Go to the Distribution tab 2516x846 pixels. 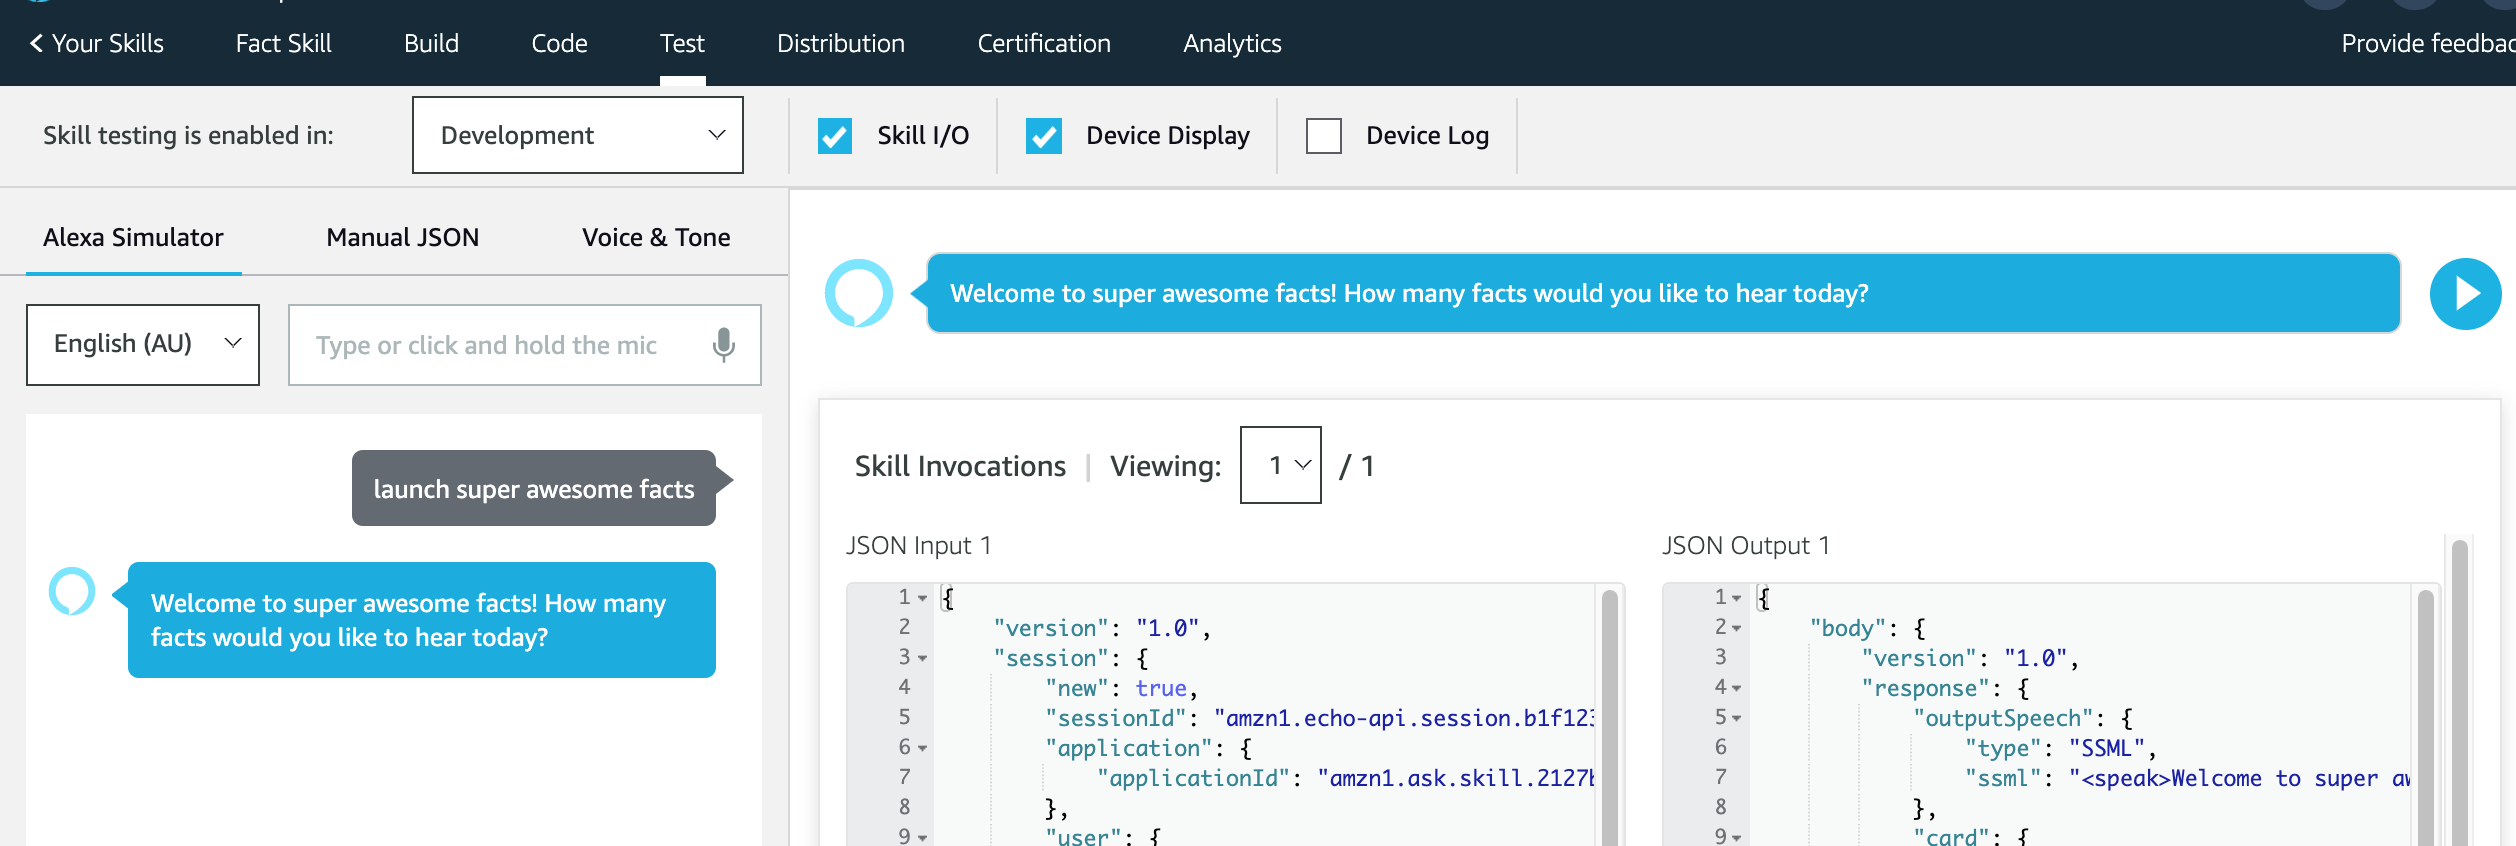pyautogui.click(x=841, y=43)
